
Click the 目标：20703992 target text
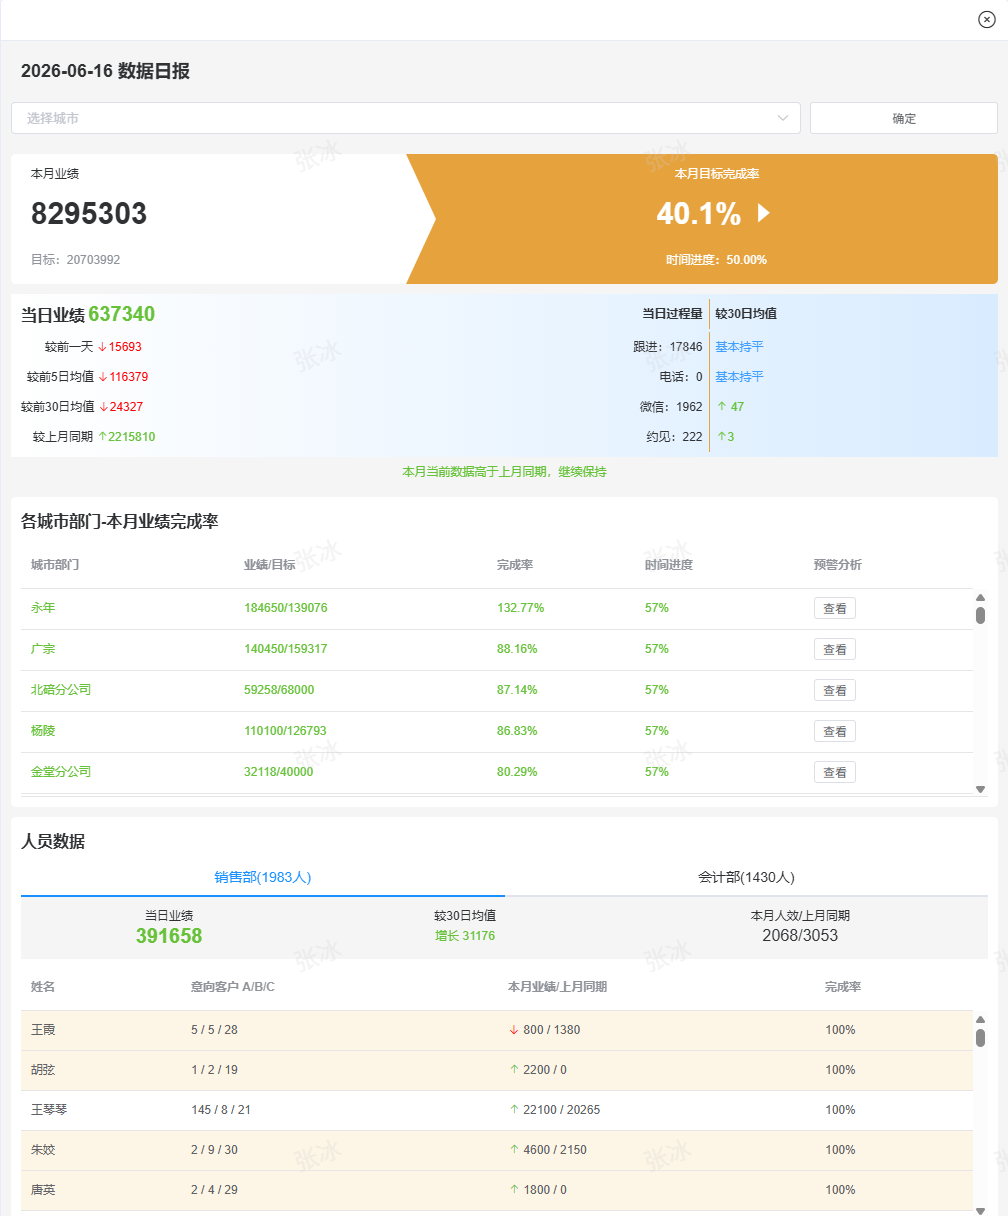pyautogui.click(x=75, y=260)
